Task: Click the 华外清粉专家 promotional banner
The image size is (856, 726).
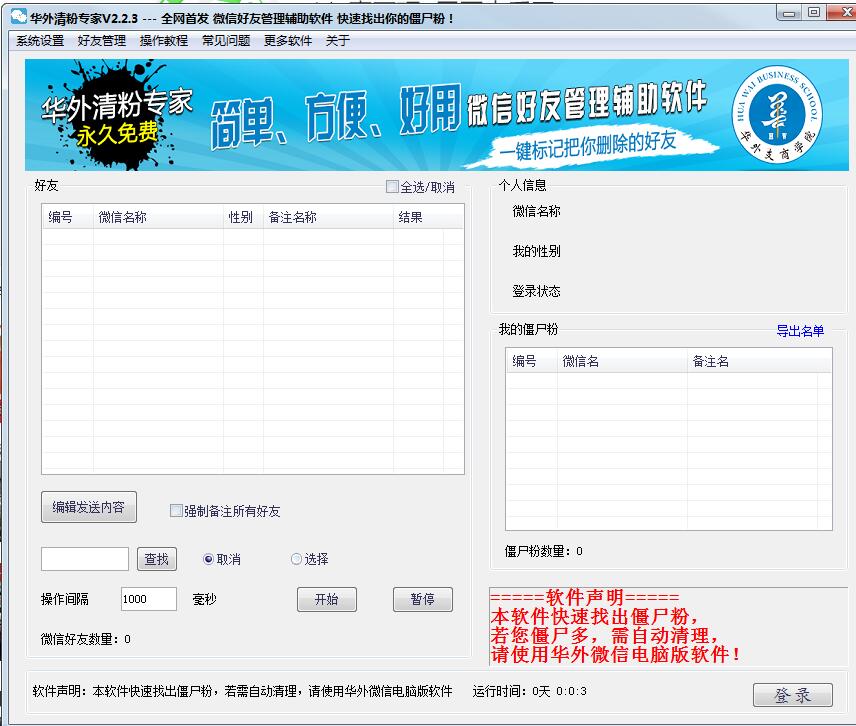Action: pos(436,115)
